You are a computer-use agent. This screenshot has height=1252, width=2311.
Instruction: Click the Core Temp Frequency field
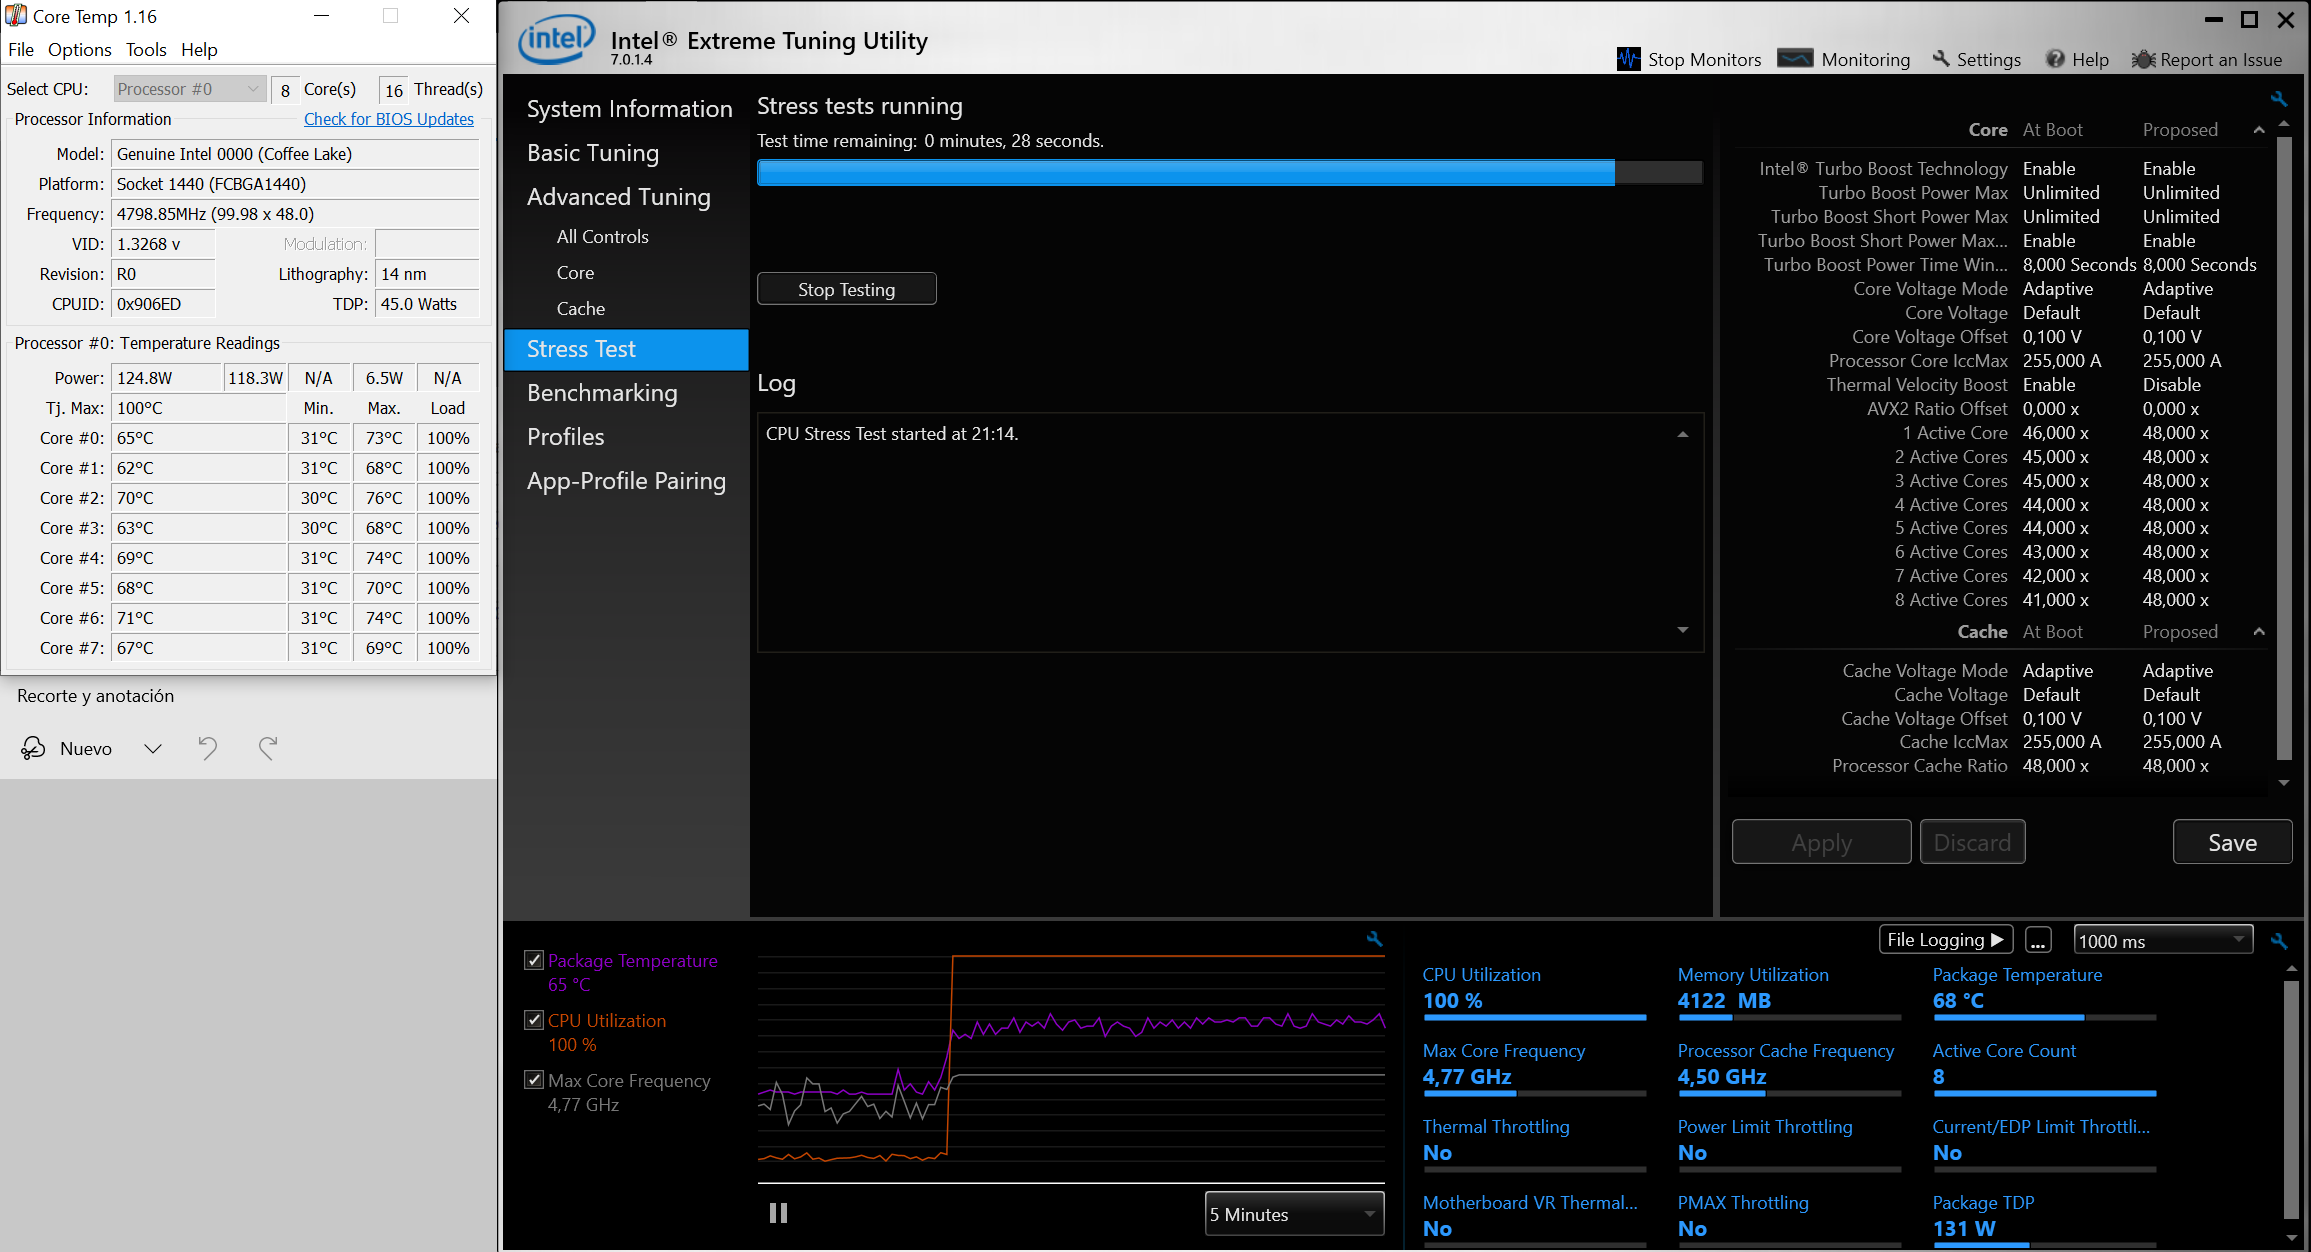(295, 214)
